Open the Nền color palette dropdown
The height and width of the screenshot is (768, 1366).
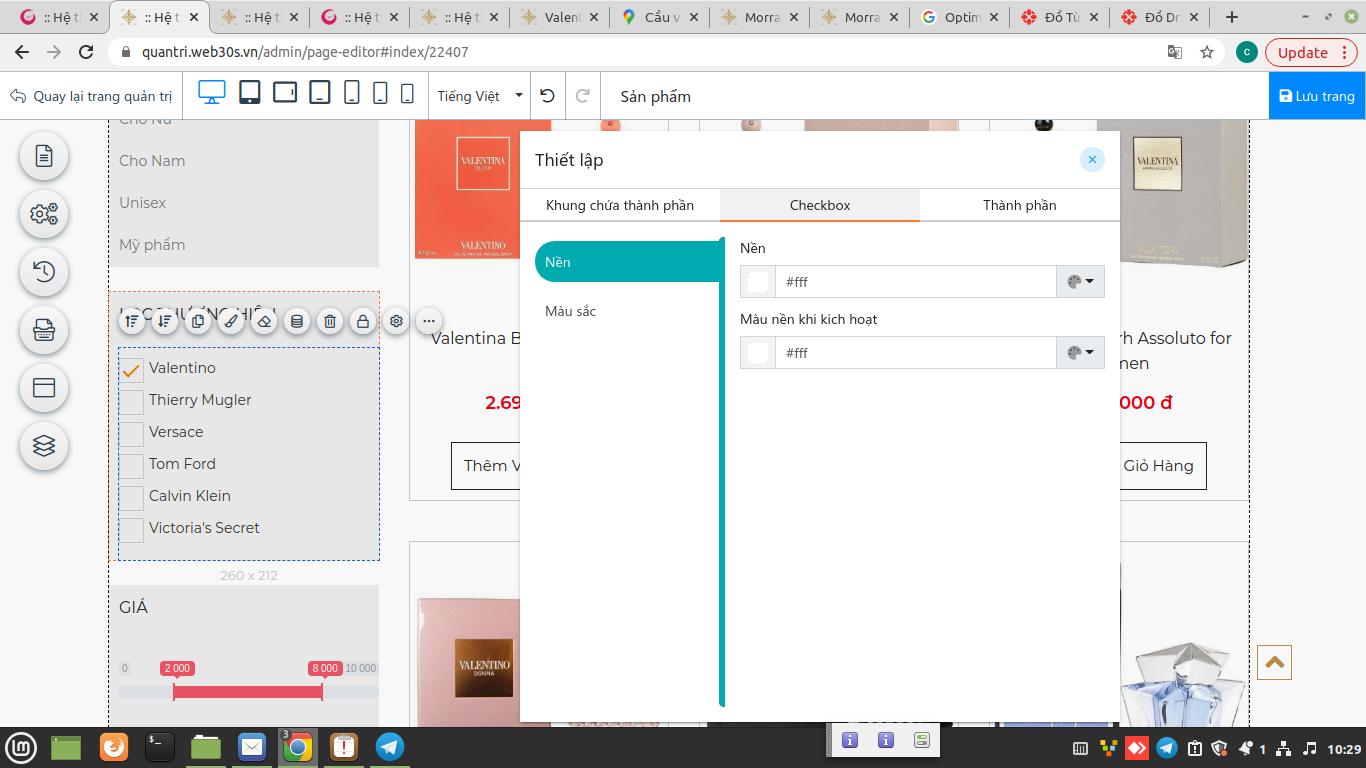[1080, 282]
